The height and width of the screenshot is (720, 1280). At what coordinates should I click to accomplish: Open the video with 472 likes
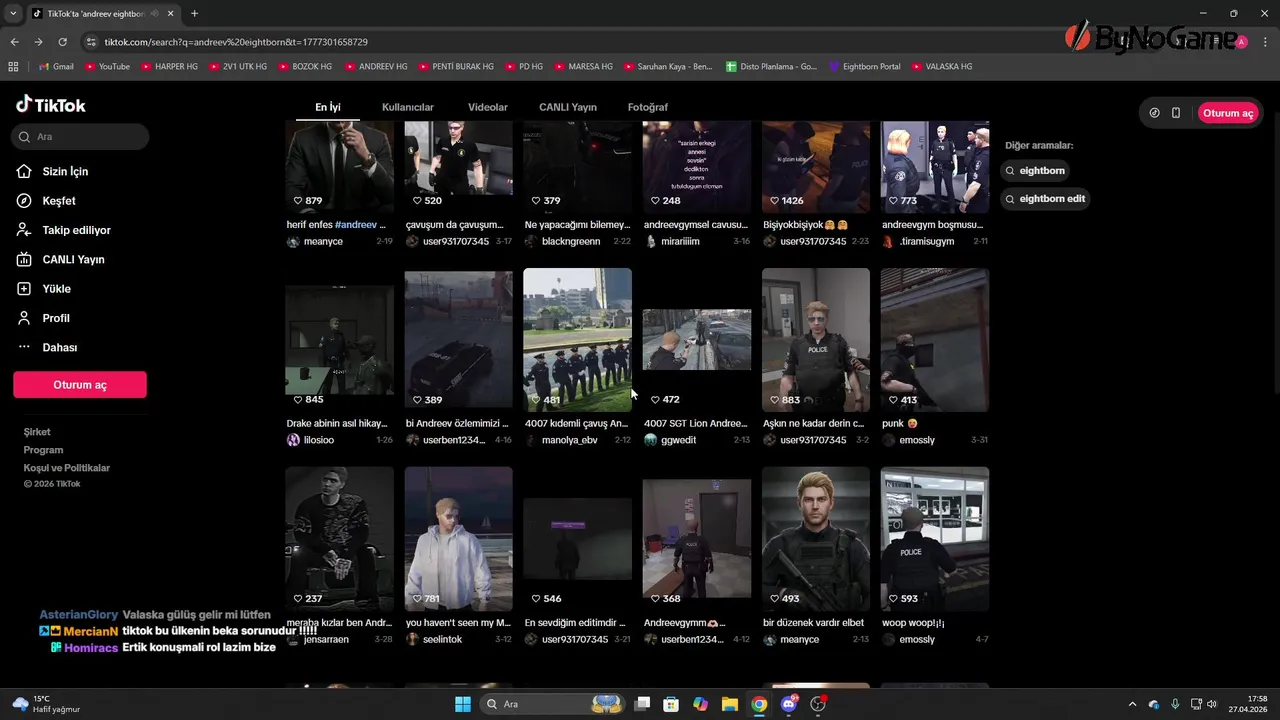[x=697, y=340]
